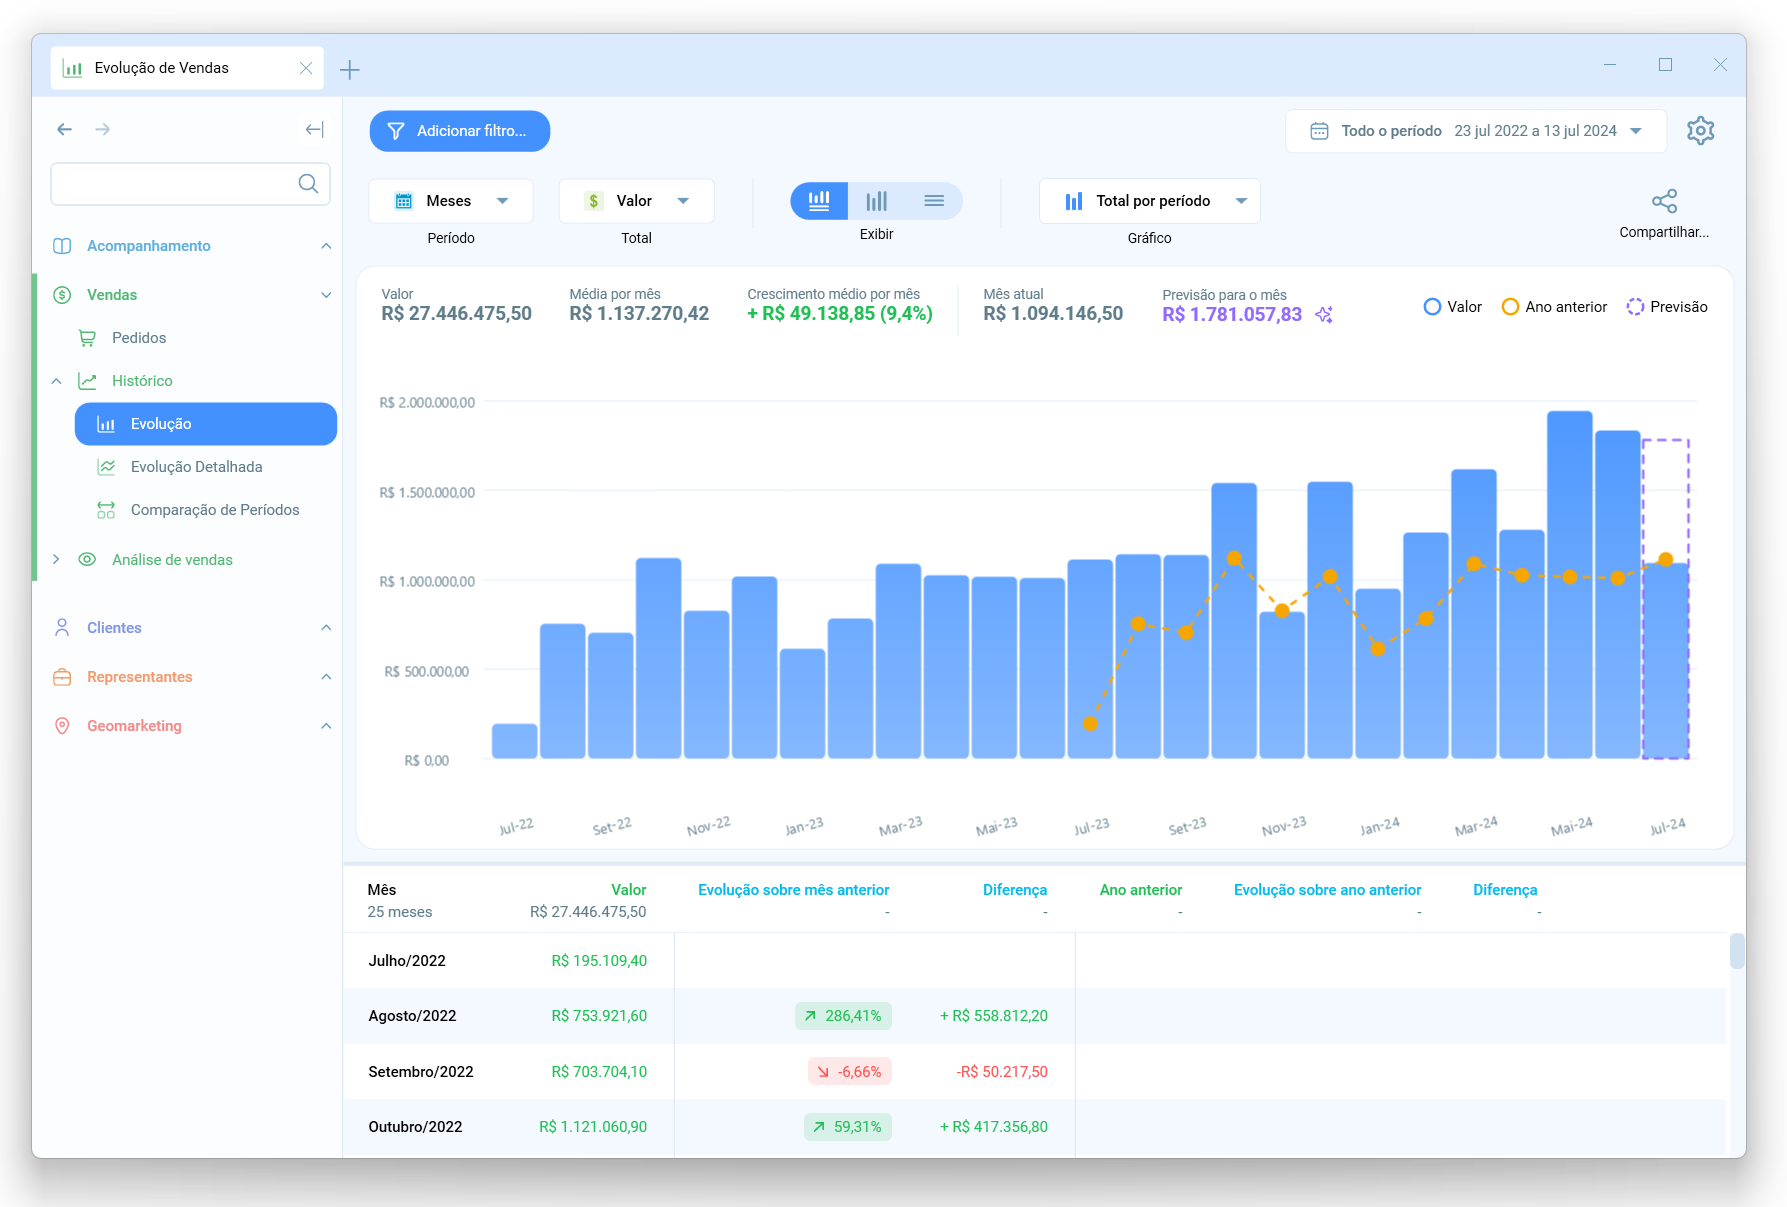The width and height of the screenshot is (1787, 1207).
Task: Click the 286,41% growth badge
Action: click(x=843, y=1016)
